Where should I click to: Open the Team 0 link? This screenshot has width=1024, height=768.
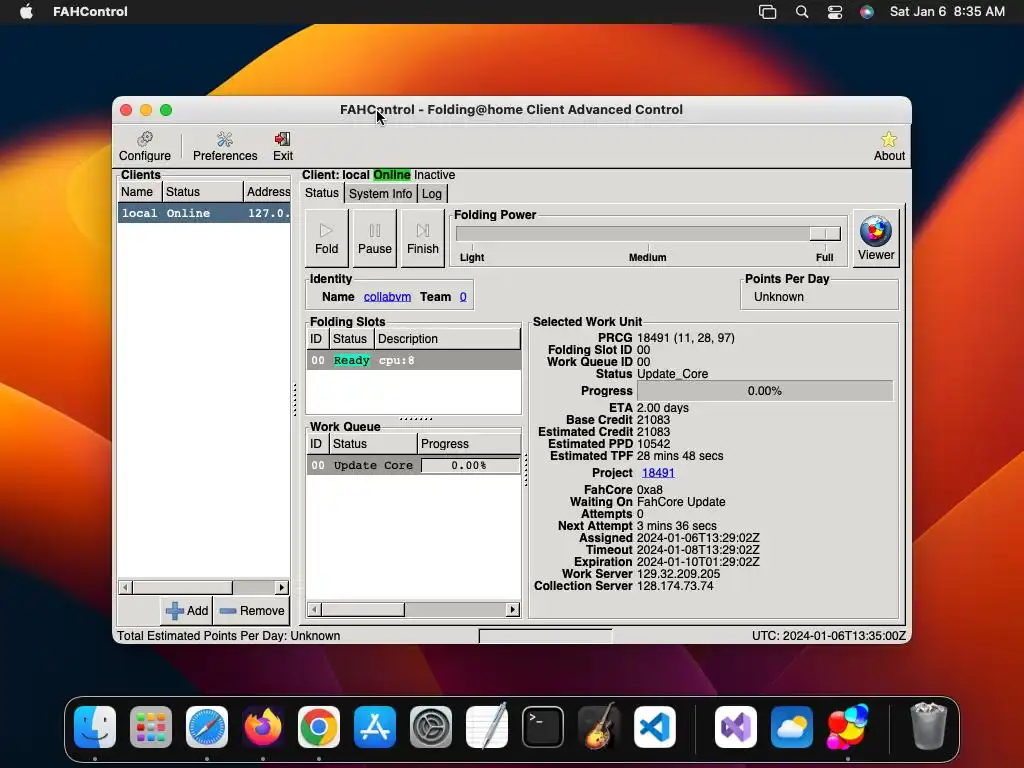[463, 296]
